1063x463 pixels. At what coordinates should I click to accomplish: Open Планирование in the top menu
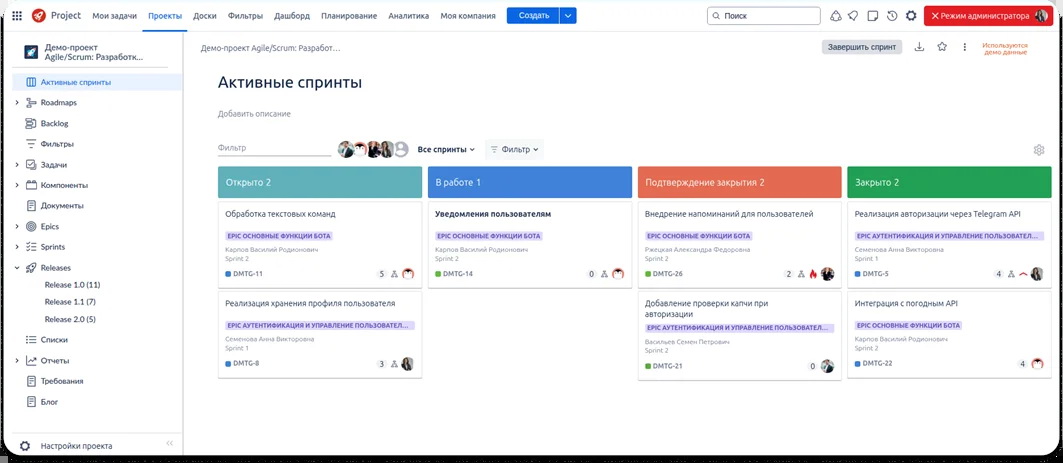coord(349,16)
